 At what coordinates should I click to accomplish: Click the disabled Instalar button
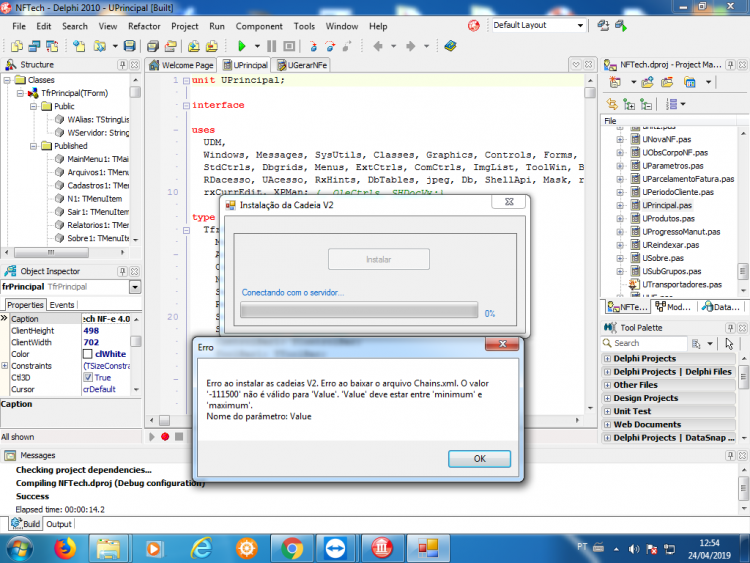tap(378, 259)
